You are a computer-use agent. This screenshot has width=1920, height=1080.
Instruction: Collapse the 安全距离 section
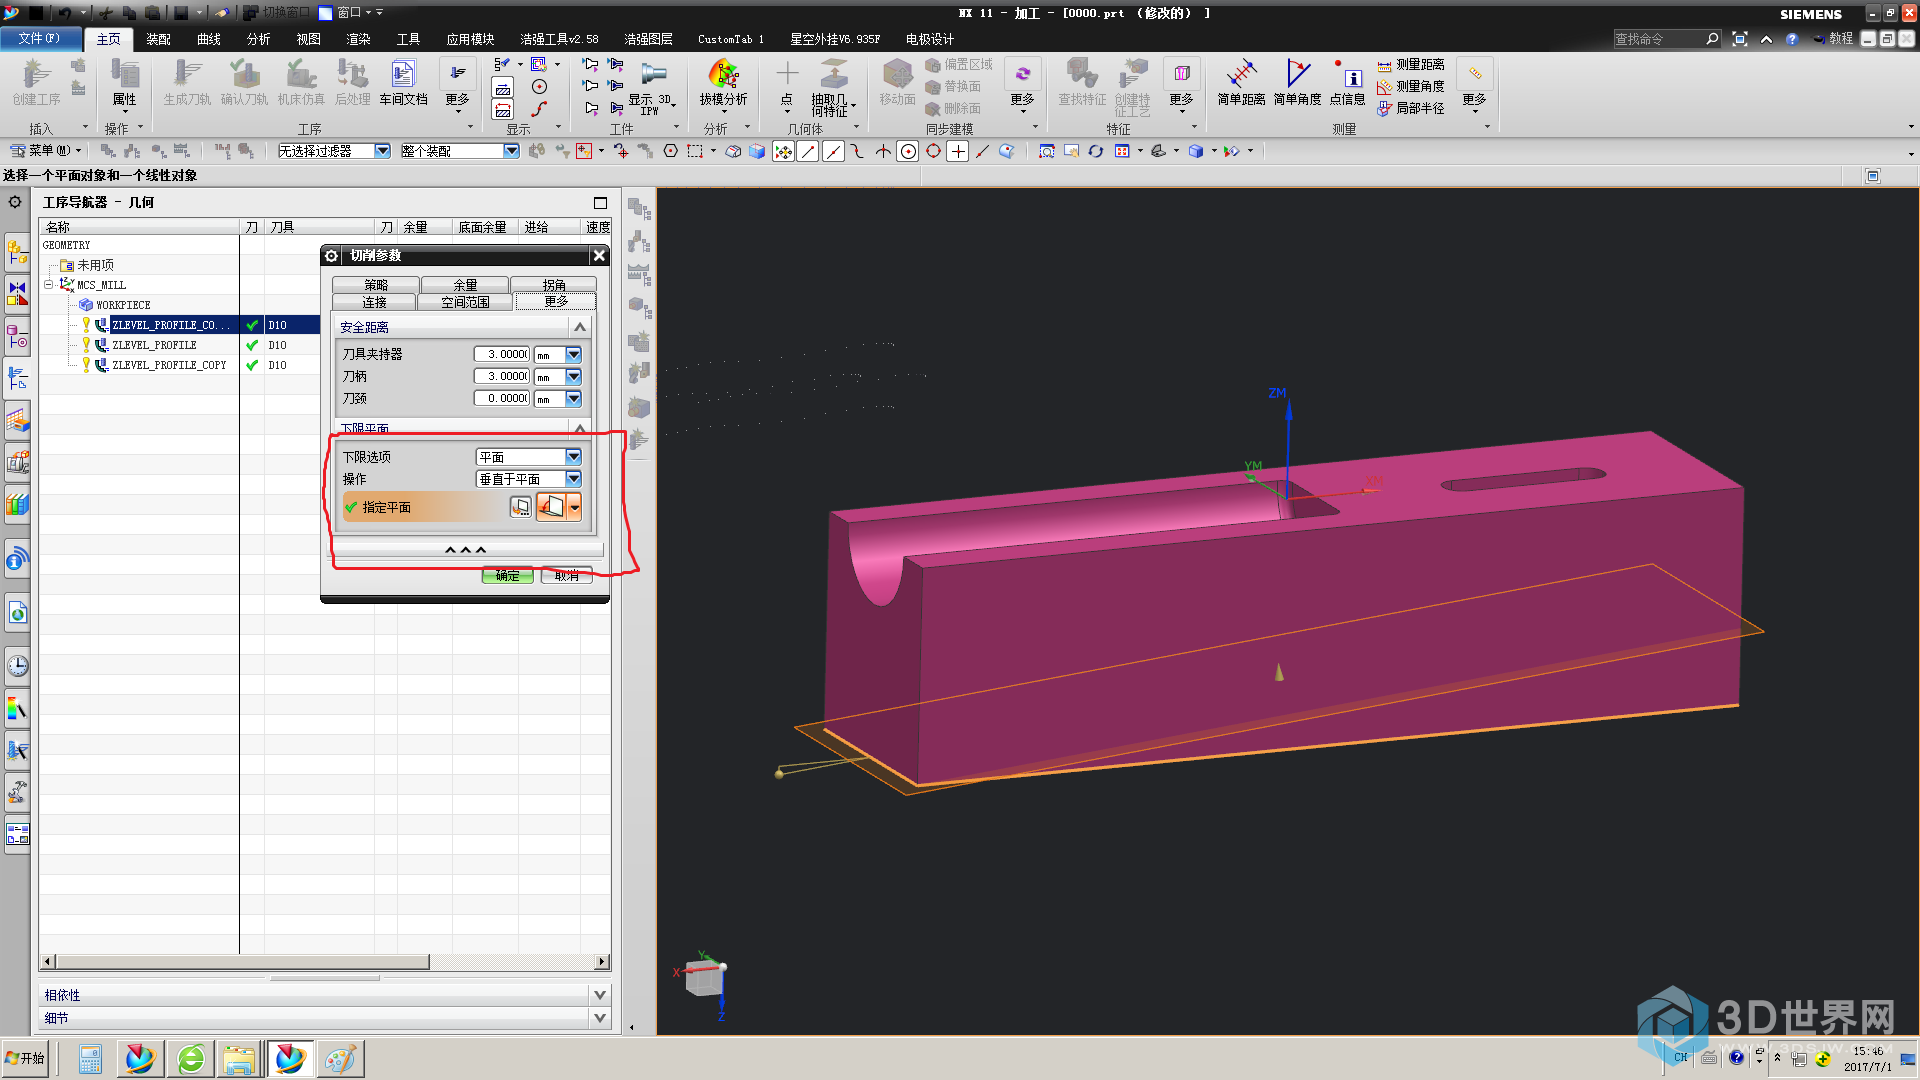(x=579, y=327)
